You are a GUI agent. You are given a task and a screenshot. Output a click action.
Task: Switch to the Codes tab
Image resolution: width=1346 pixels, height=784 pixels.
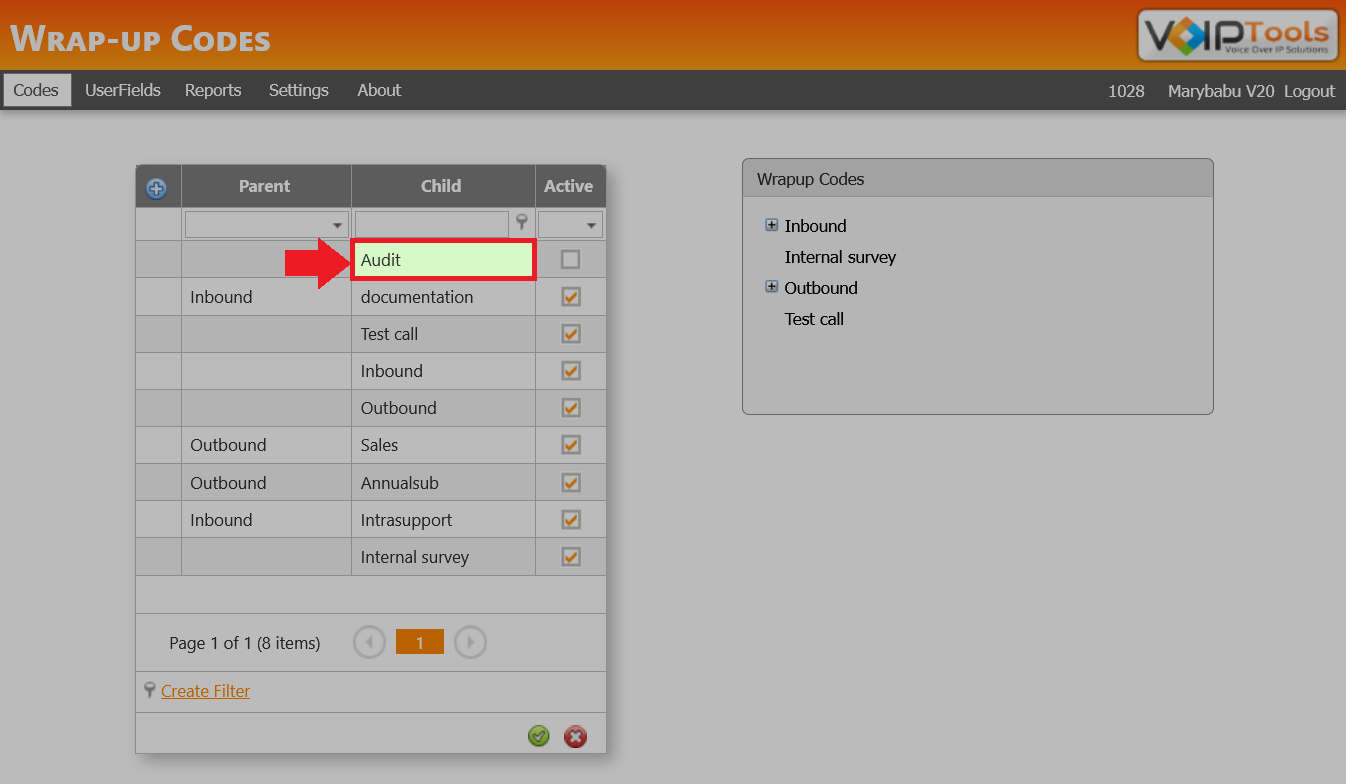(x=36, y=90)
